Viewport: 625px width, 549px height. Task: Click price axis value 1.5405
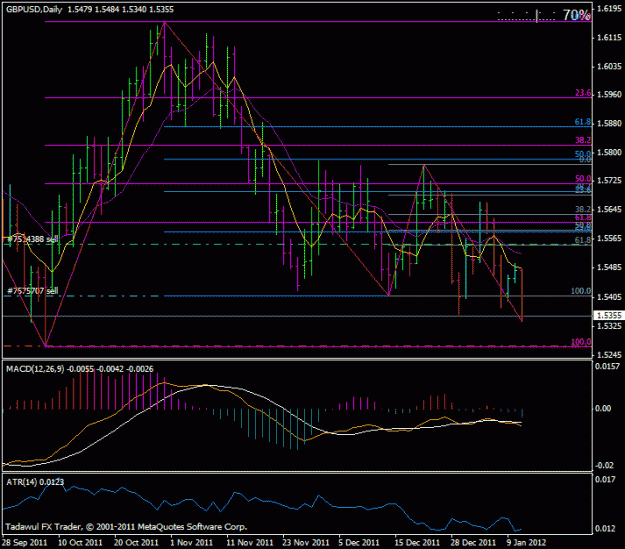coord(609,297)
